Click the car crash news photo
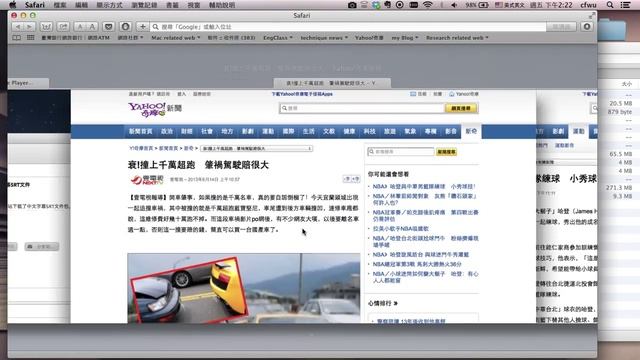The height and width of the screenshot is (360, 640). coord(244,288)
